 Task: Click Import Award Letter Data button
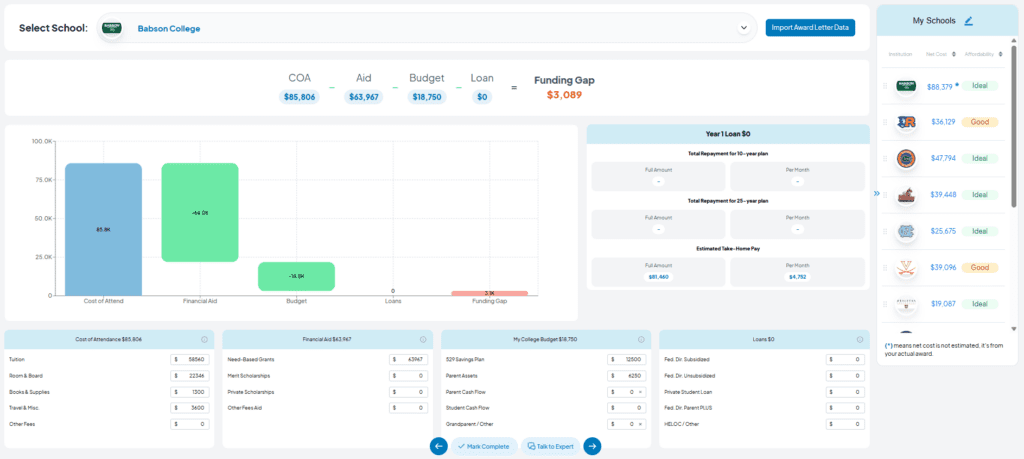click(x=810, y=28)
